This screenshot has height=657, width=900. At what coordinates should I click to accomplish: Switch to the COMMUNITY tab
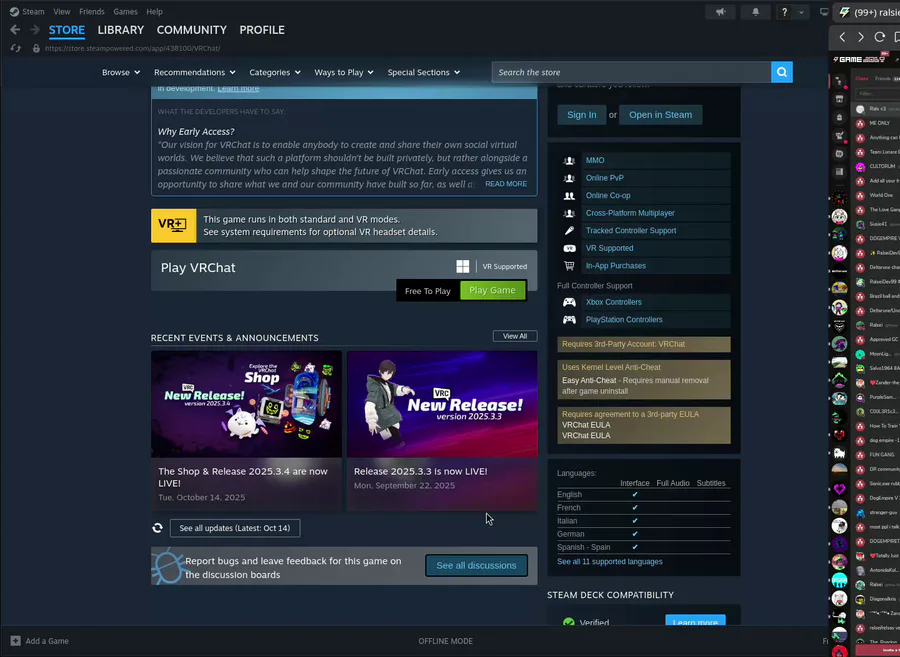(192, 30)
